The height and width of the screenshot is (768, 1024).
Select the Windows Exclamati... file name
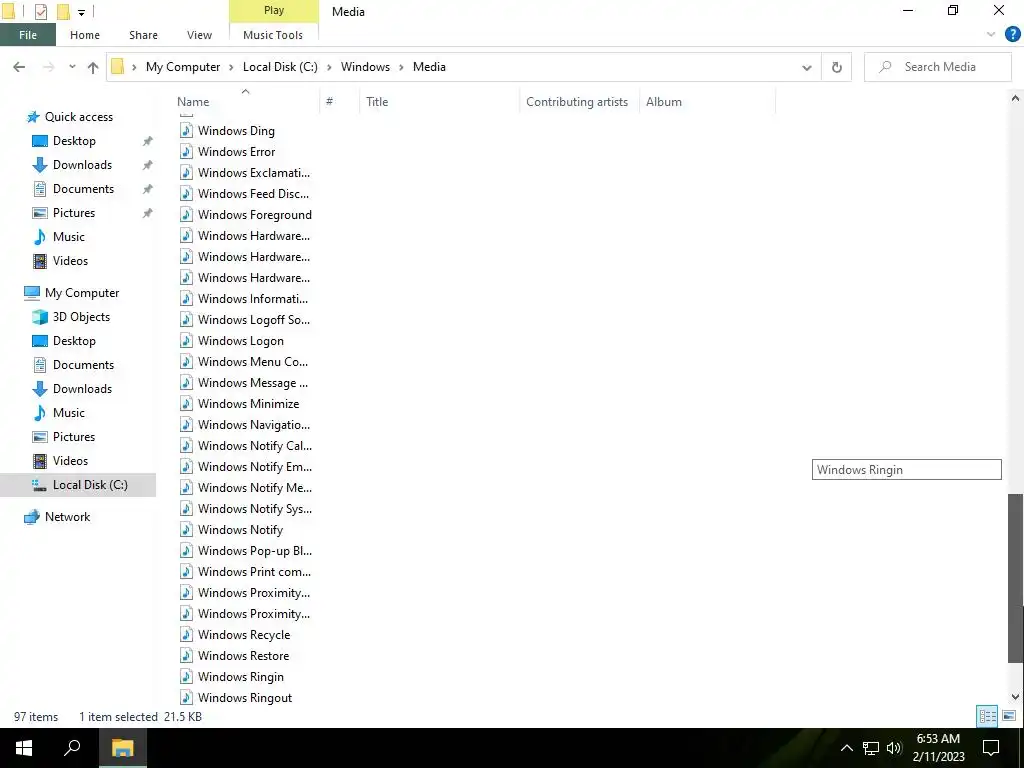pos(254,172)
